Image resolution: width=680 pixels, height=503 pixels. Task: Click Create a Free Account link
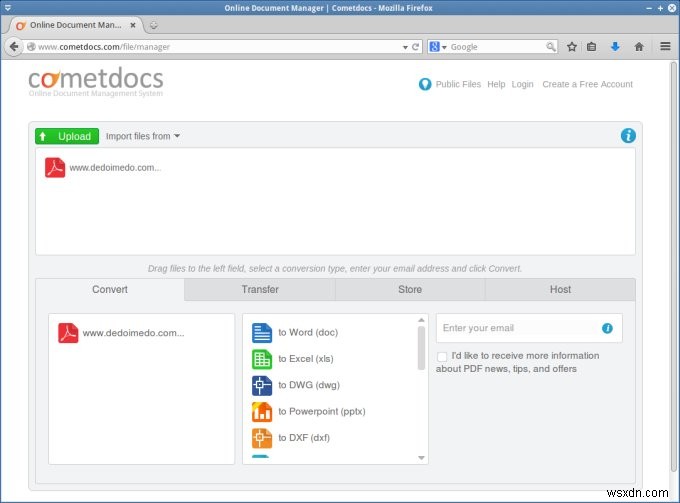click(x=587, y=84)
